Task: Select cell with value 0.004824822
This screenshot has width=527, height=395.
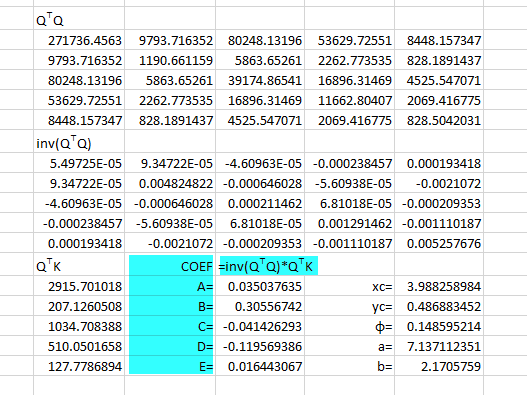Action: click(x=170, y=184)
